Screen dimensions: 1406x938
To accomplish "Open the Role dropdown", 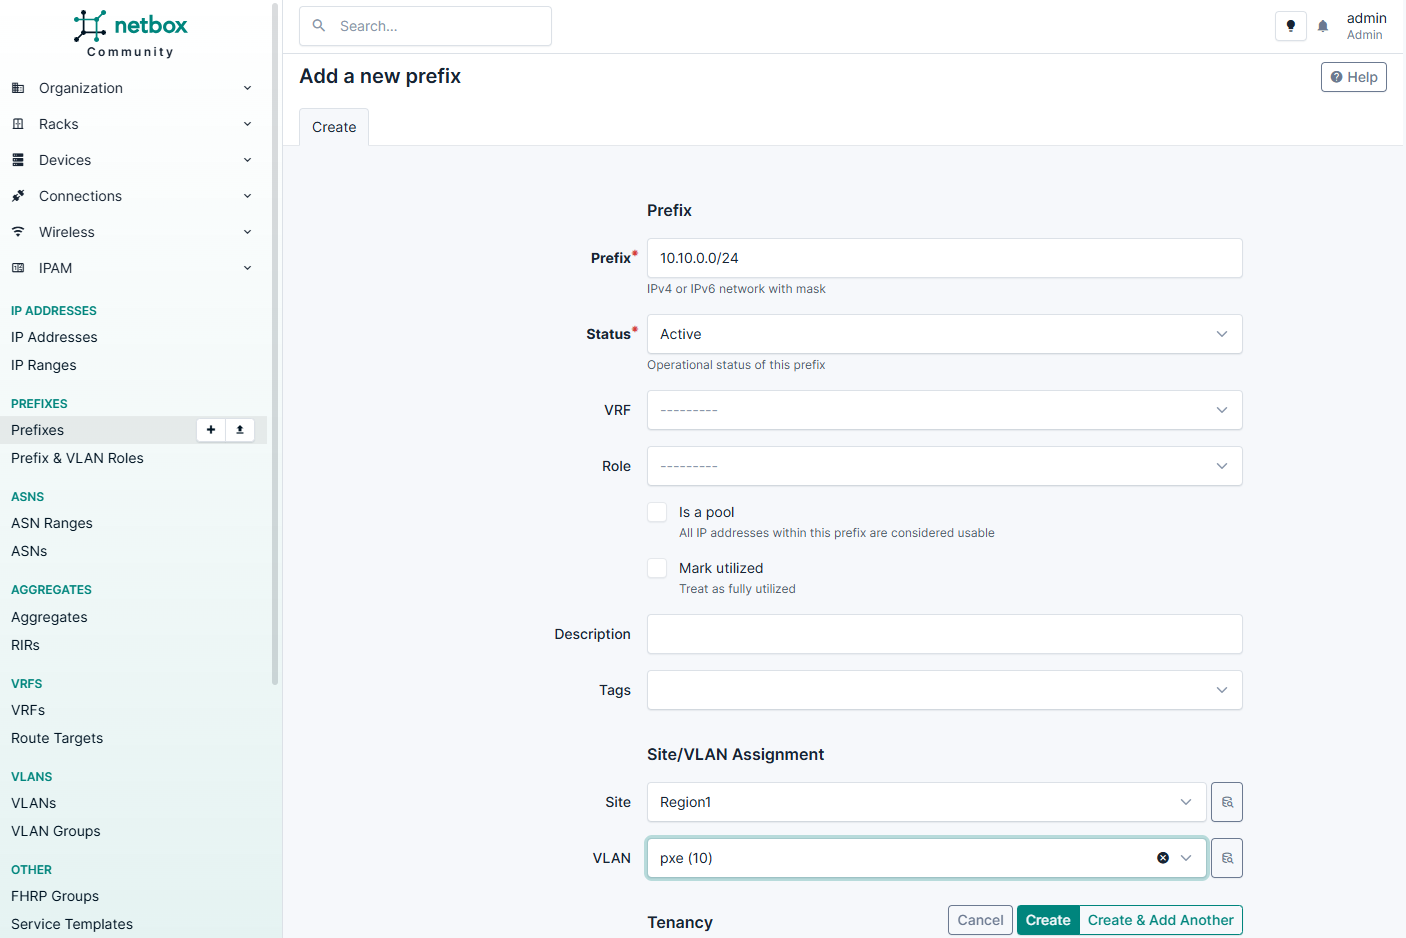I will click(x=944, y=466).
